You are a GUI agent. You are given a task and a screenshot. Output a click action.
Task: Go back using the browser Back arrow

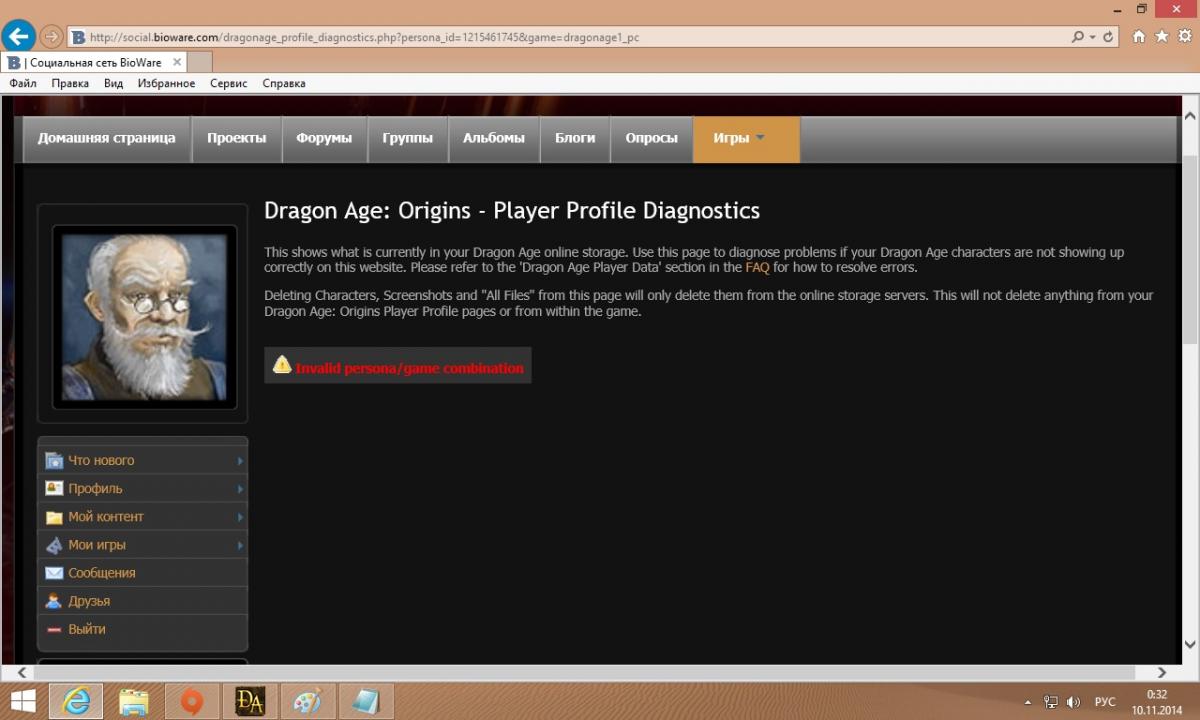[x=17, y=37]
